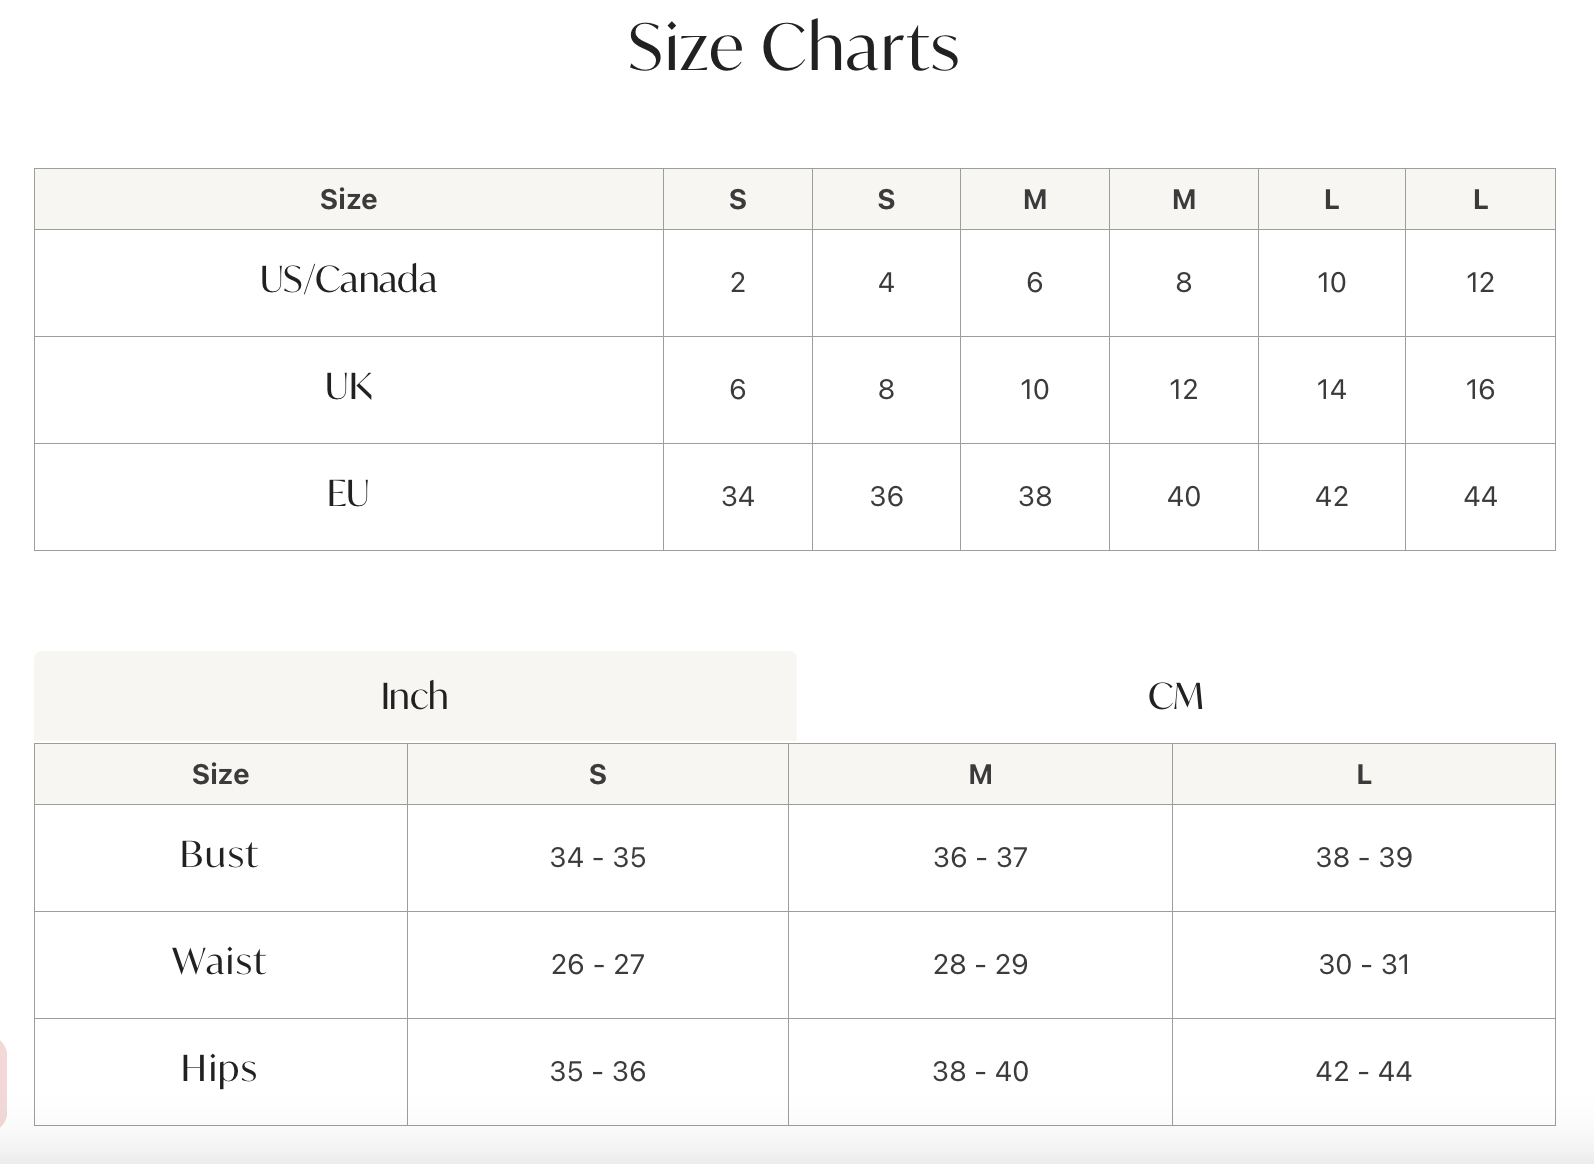Select the hips measurement 38 - 40
The width and height of the screenshot is (1594, 1164).
pos(980,1072)
